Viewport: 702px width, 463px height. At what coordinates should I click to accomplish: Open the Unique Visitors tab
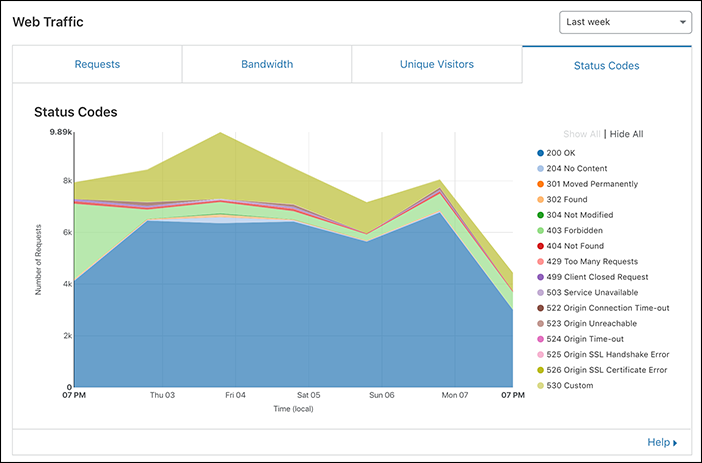tap(437, 65)
